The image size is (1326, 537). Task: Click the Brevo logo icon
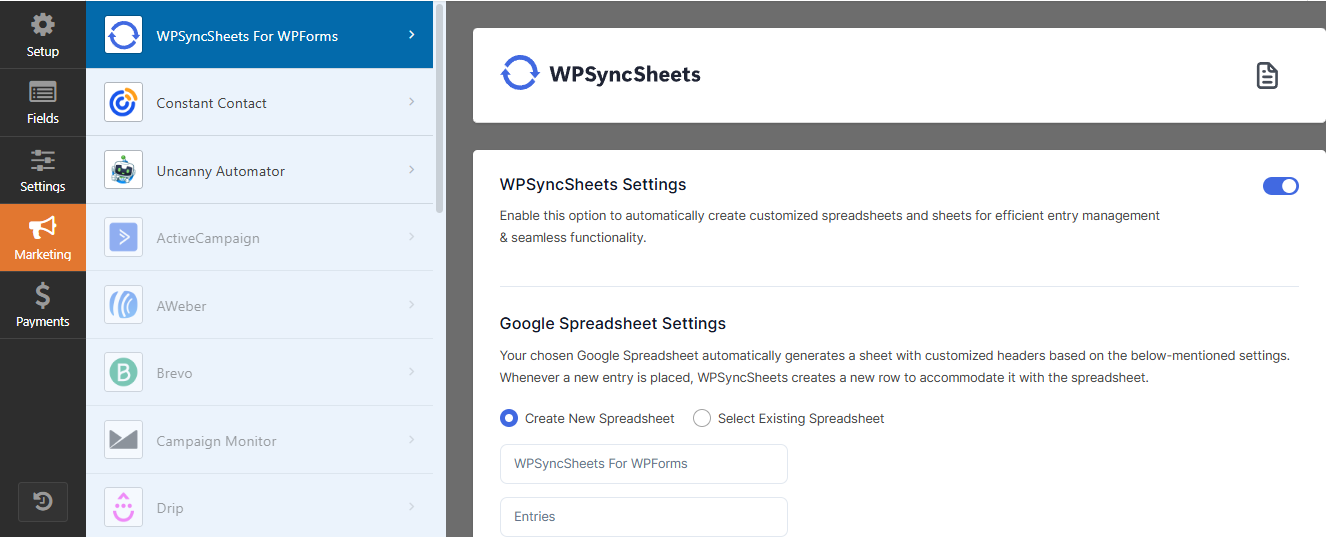point(124,372)
